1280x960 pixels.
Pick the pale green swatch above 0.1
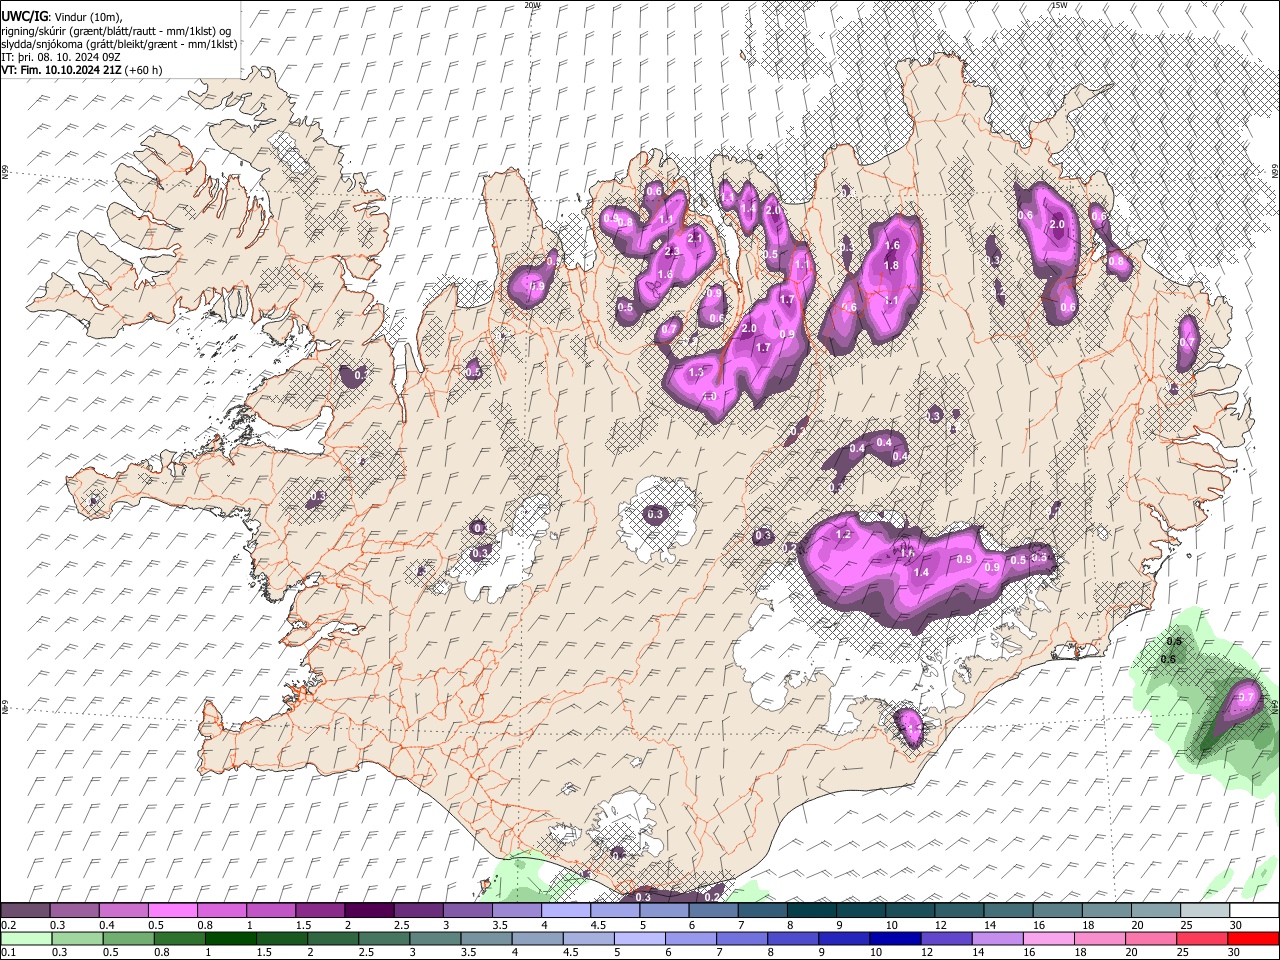[x=25, y=938]
